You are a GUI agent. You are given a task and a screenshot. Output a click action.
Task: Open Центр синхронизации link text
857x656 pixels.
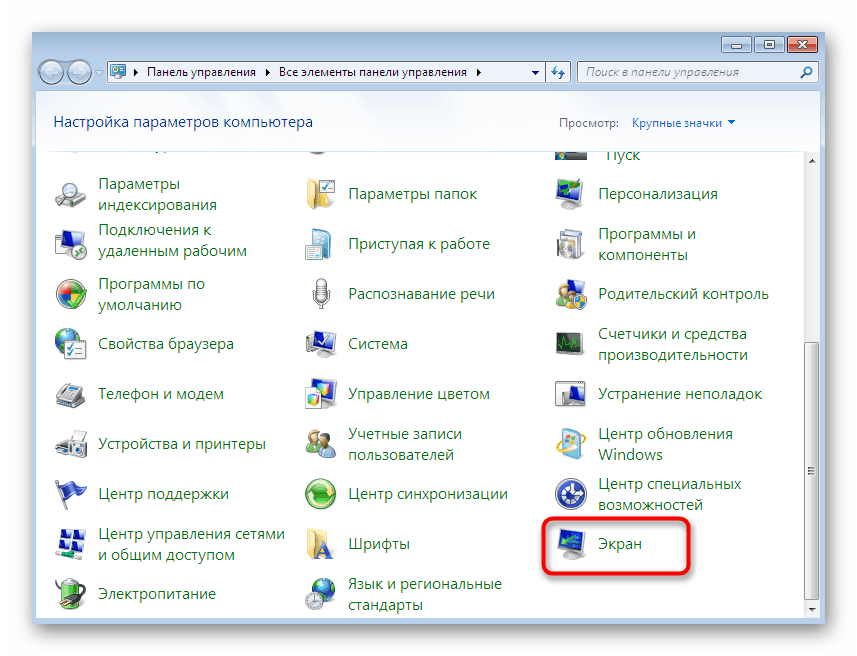click(x=428, y=494)
